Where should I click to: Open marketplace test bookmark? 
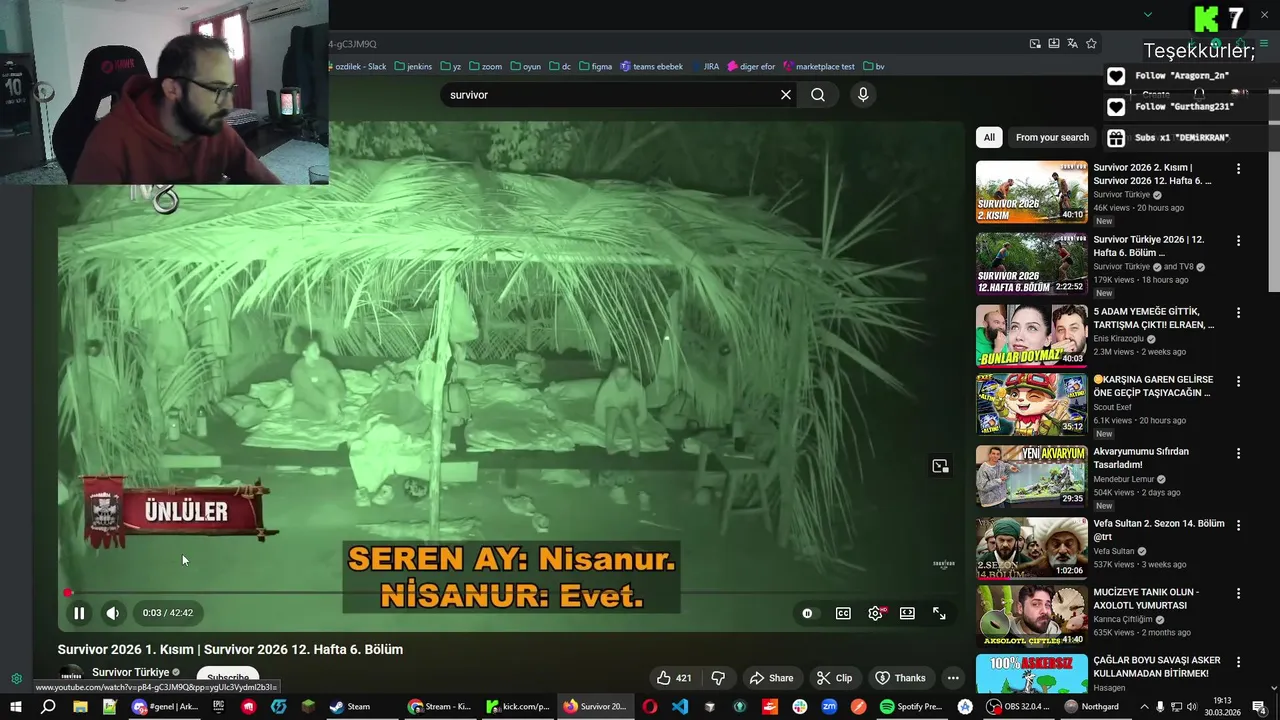819,67
